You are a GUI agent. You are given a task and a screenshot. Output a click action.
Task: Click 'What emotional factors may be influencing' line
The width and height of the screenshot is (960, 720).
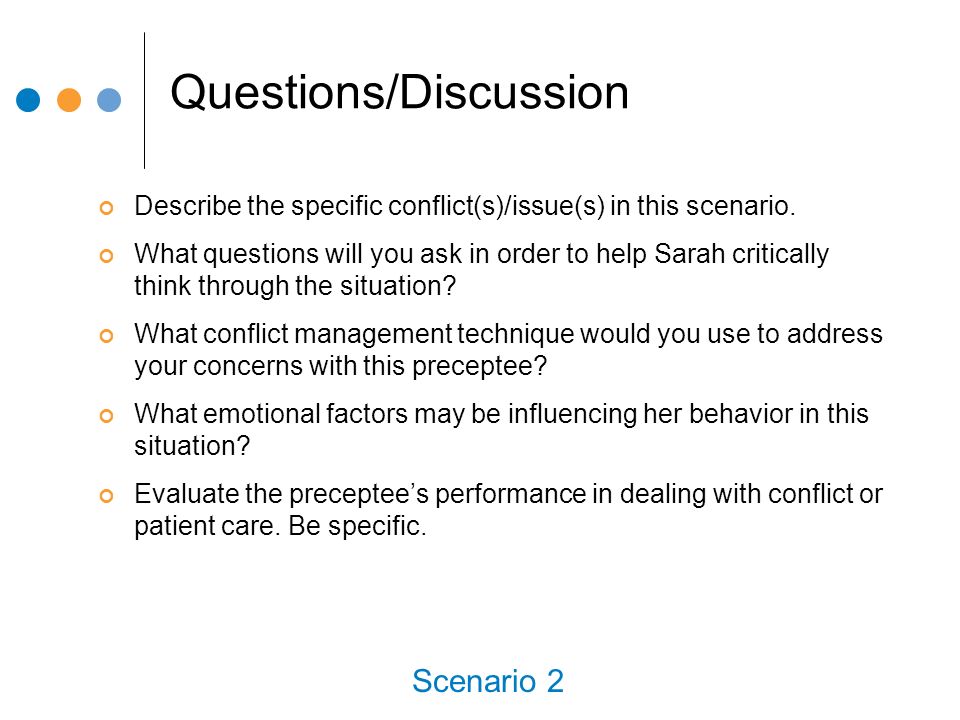[501, 414]
